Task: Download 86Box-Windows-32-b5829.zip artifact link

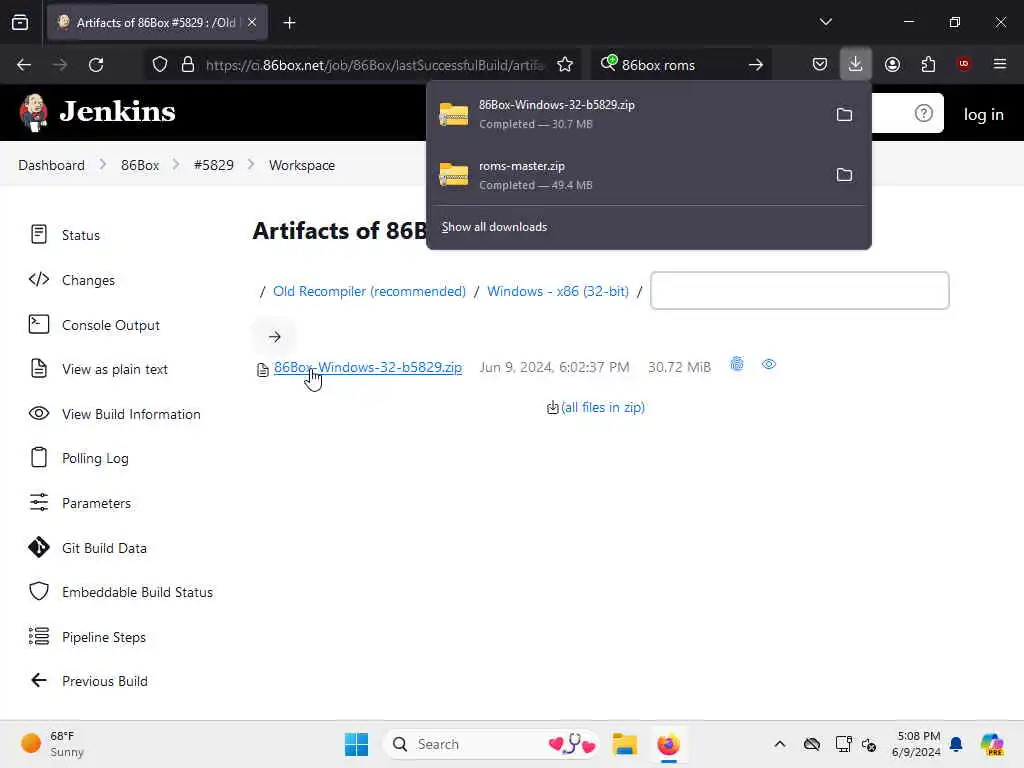Action: (368, 367)
